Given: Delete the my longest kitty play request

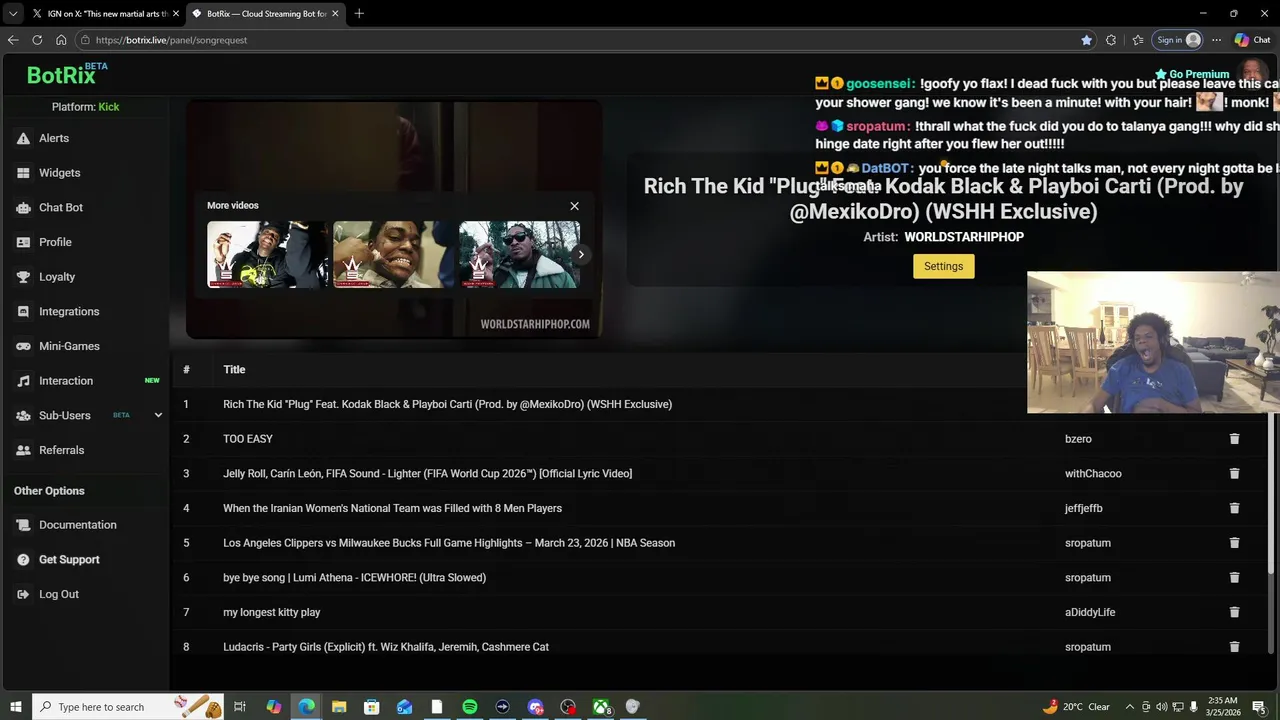Looking at the screenshot, I should tap(1234, 612).
